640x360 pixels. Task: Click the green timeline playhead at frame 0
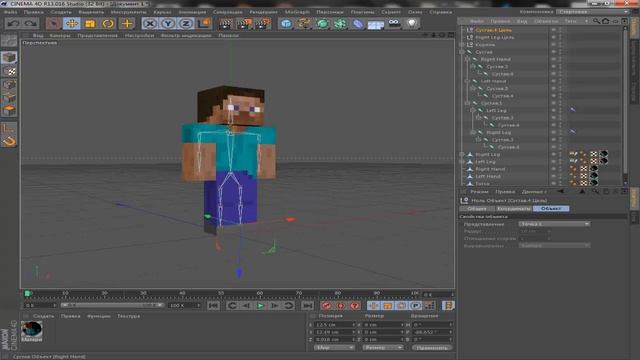coord(27,293)
